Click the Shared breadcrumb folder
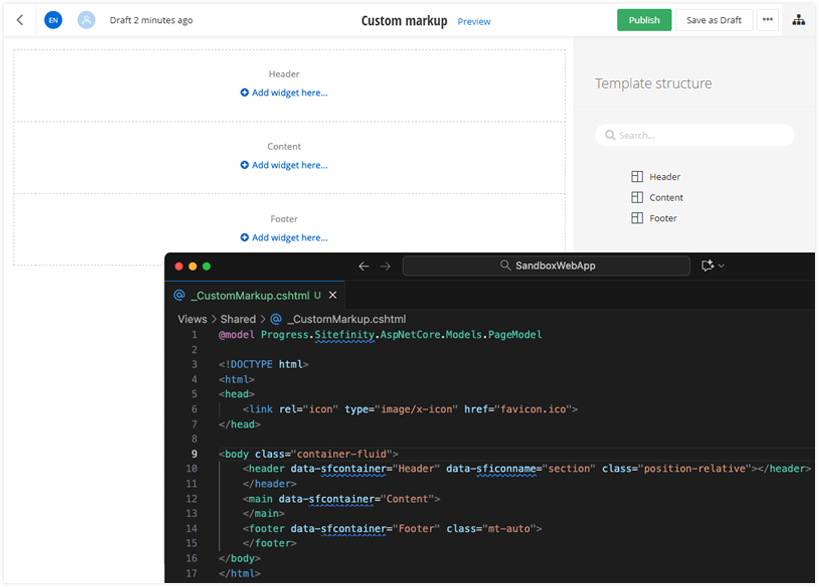Screen dimensions: 819x587 click(238, 319)
